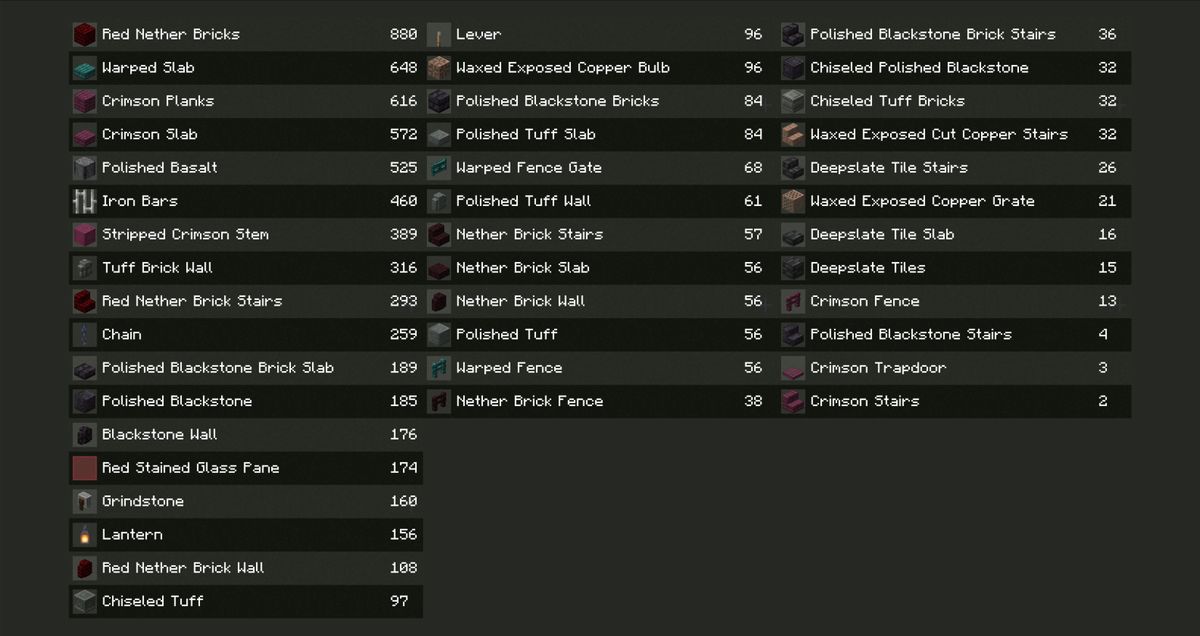Click the Iron Bars item icon
This screenshot has width=1200, height=636.
pos(84,201)
